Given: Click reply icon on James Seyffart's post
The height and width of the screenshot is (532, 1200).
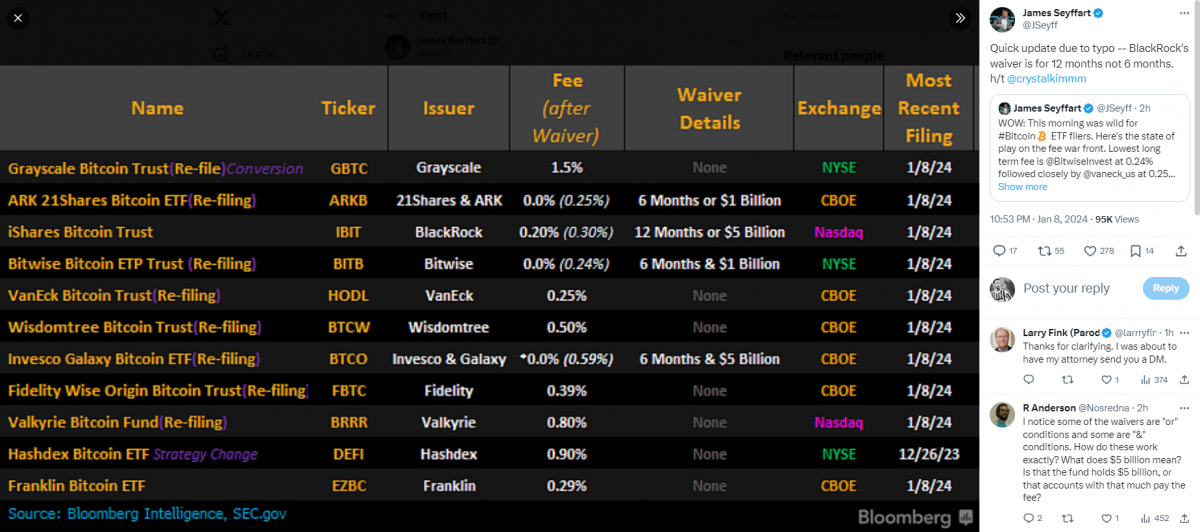Looking at the screenshot, I should click(999, 251).
